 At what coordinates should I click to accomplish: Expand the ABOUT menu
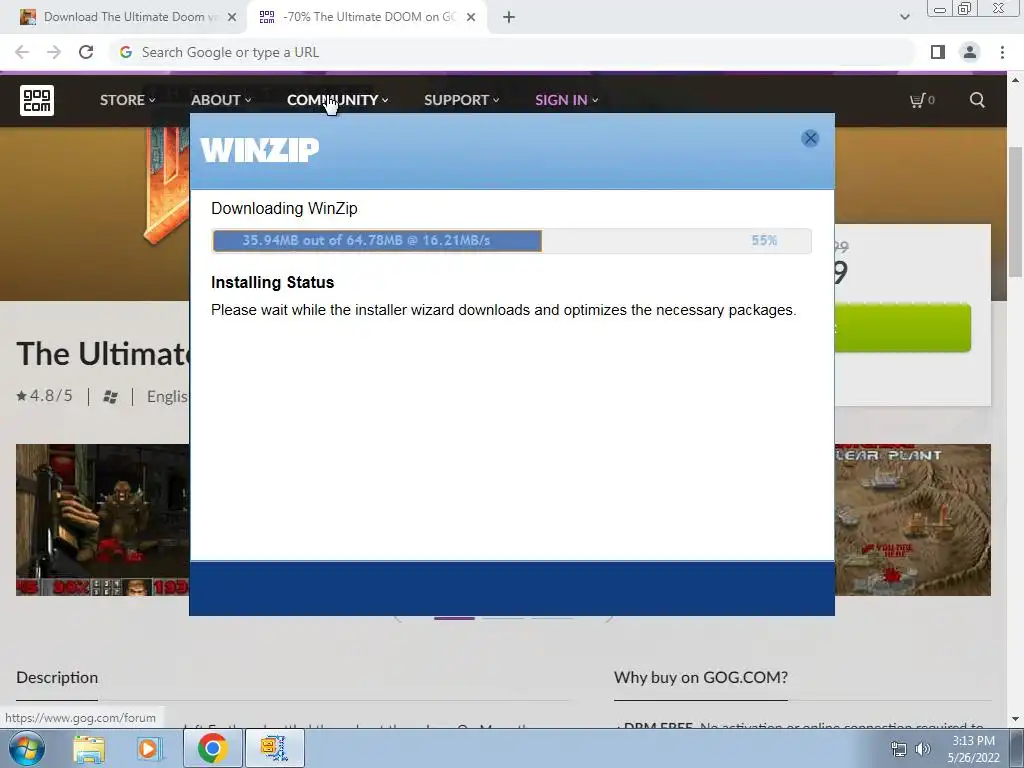pos(221,100)
